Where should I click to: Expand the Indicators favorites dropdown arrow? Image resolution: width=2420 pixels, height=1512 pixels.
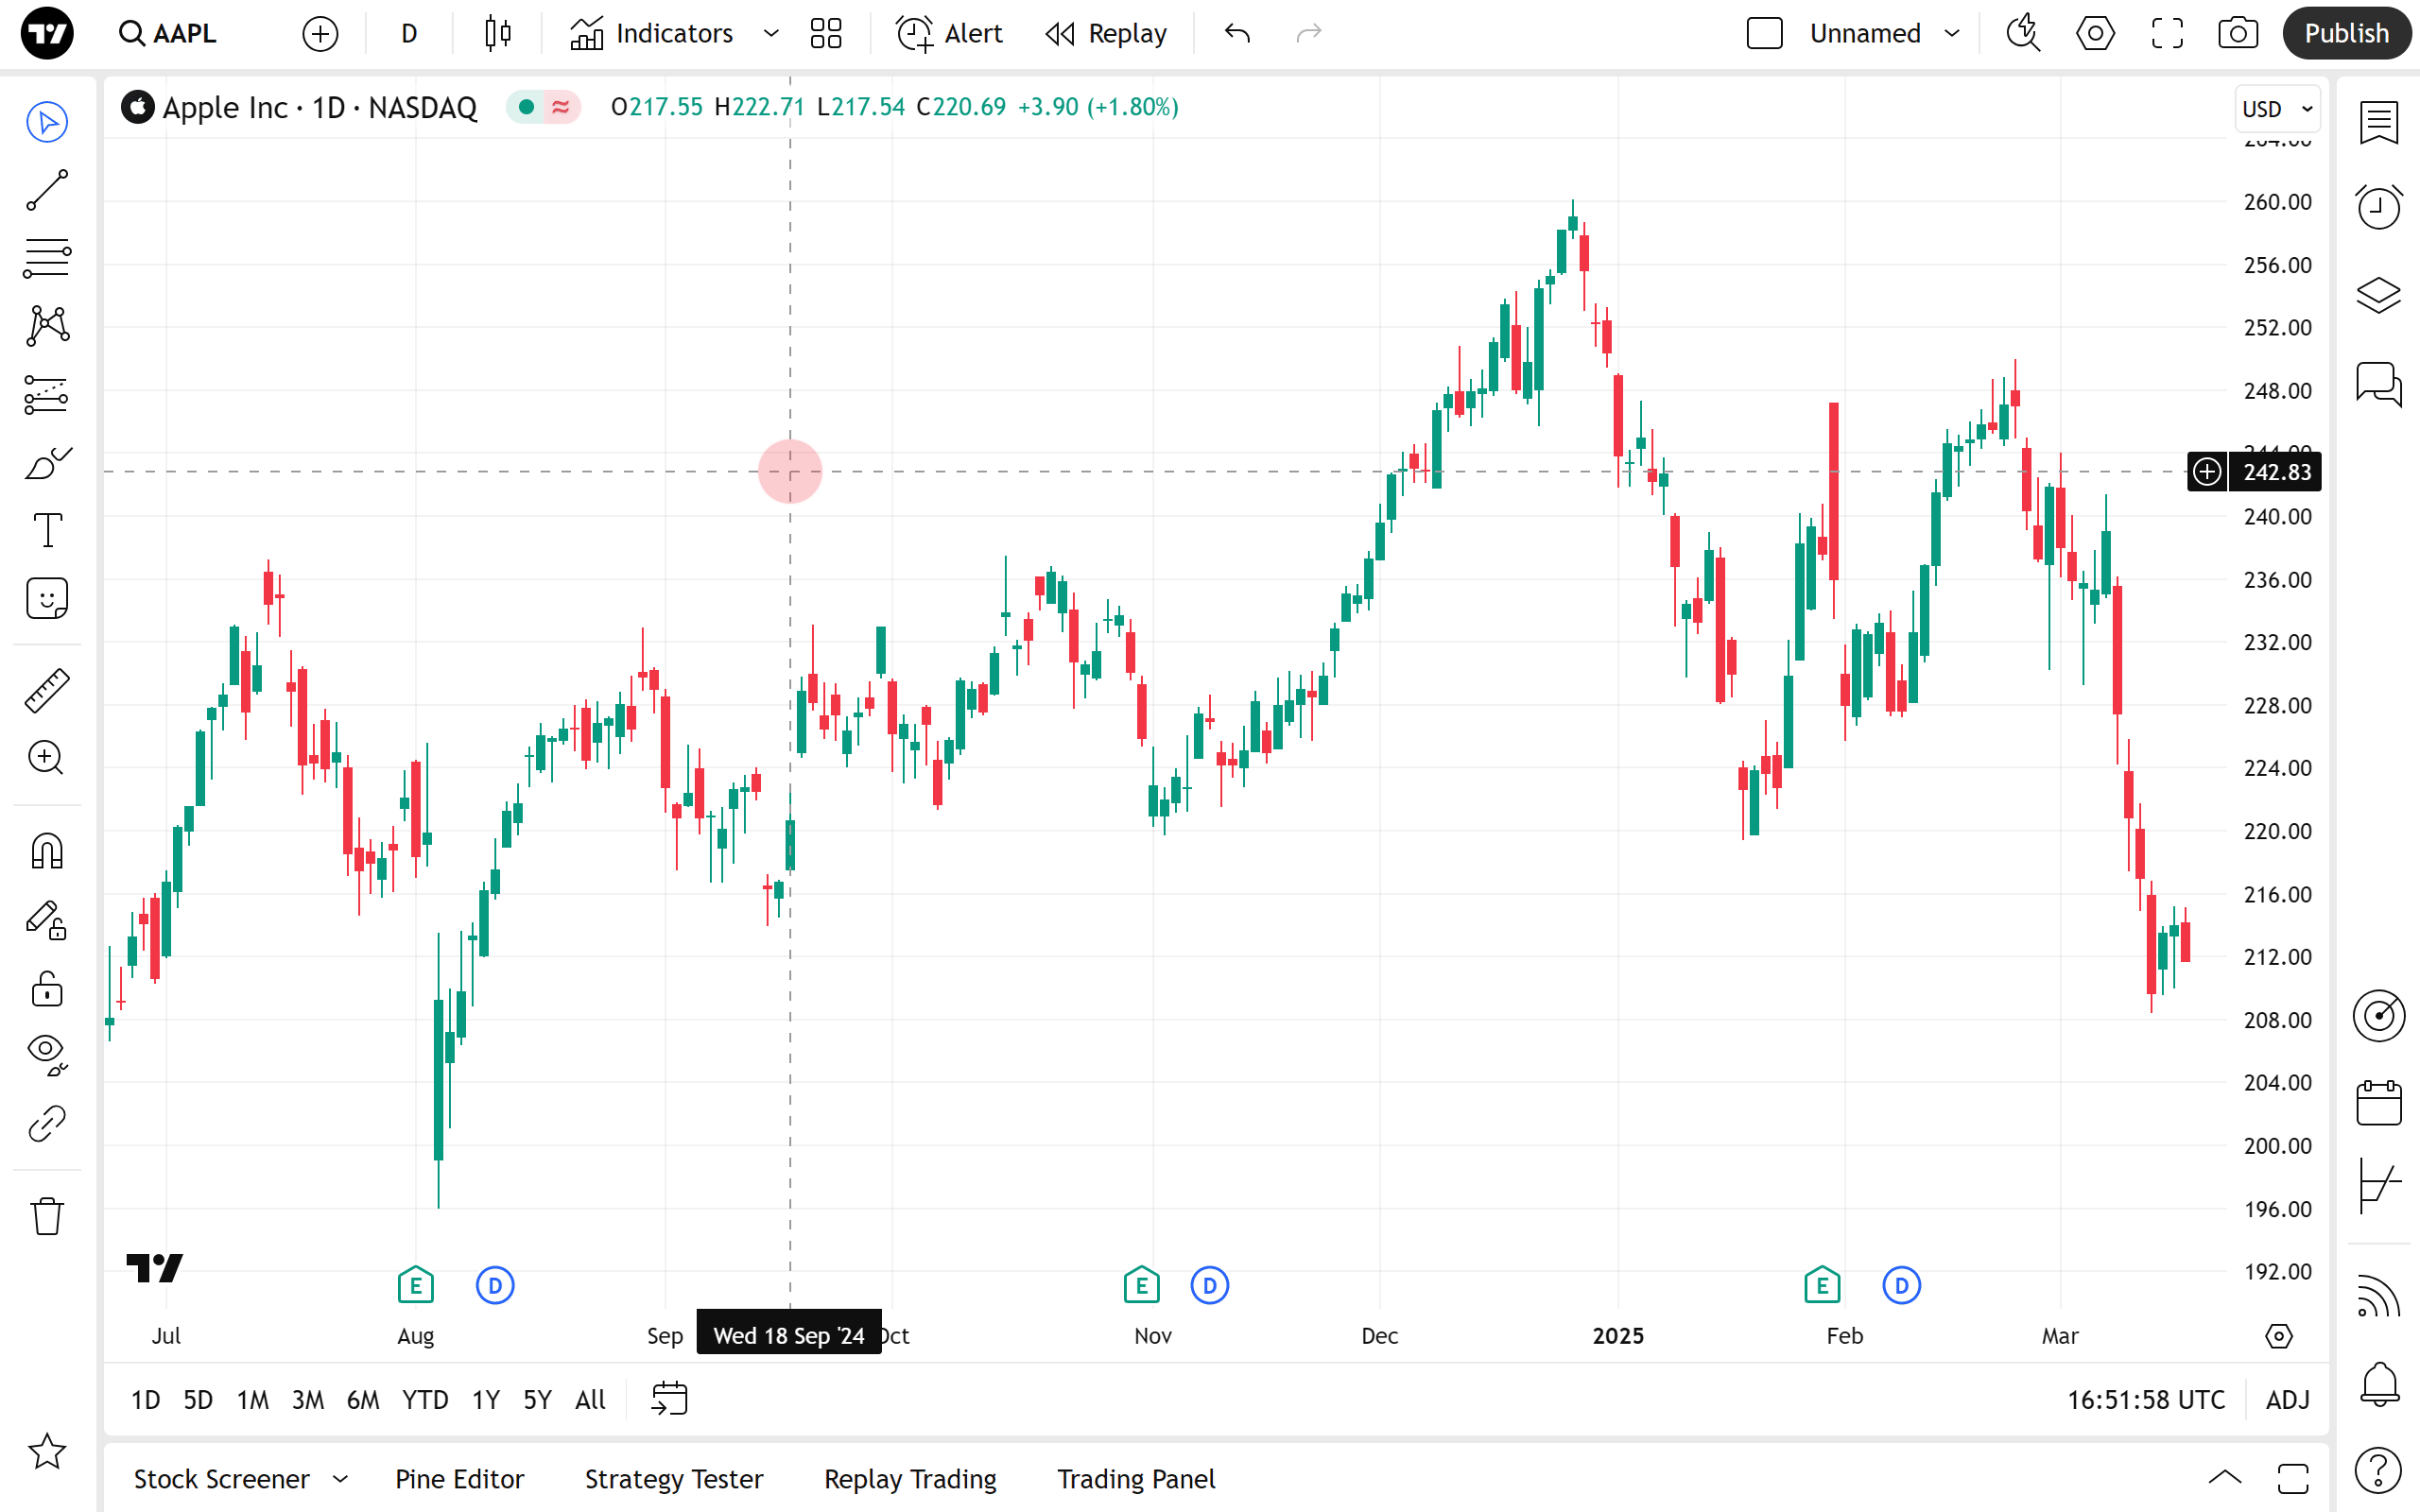(x=771, y=33)
